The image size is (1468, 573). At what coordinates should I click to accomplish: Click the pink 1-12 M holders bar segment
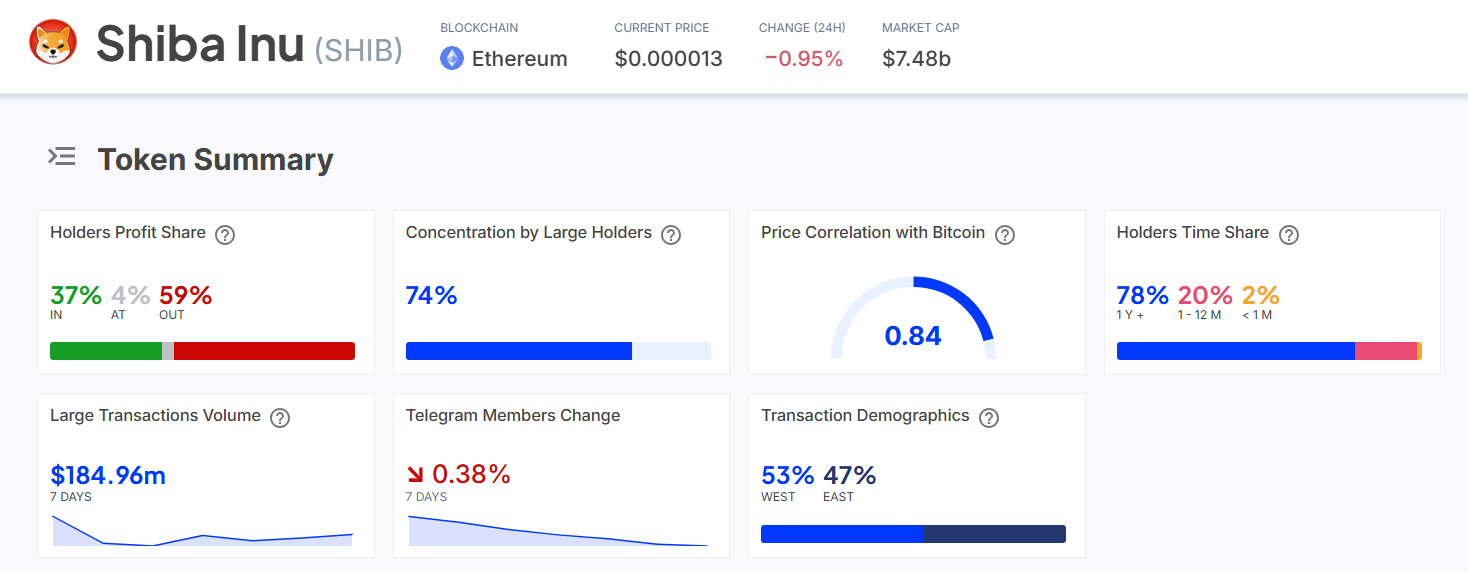pos(1385,351)
